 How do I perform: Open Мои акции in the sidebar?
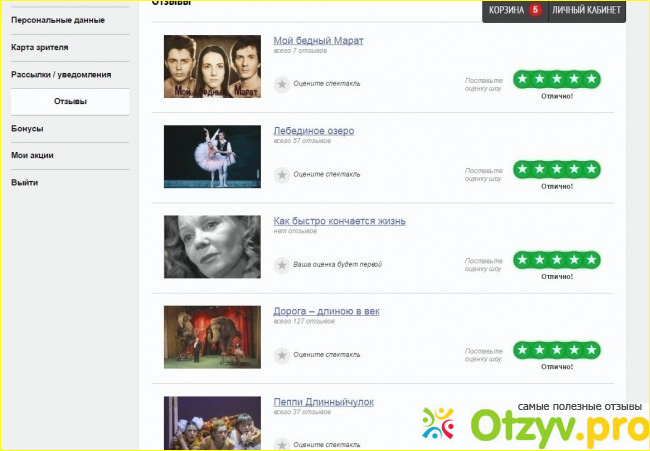32,155
